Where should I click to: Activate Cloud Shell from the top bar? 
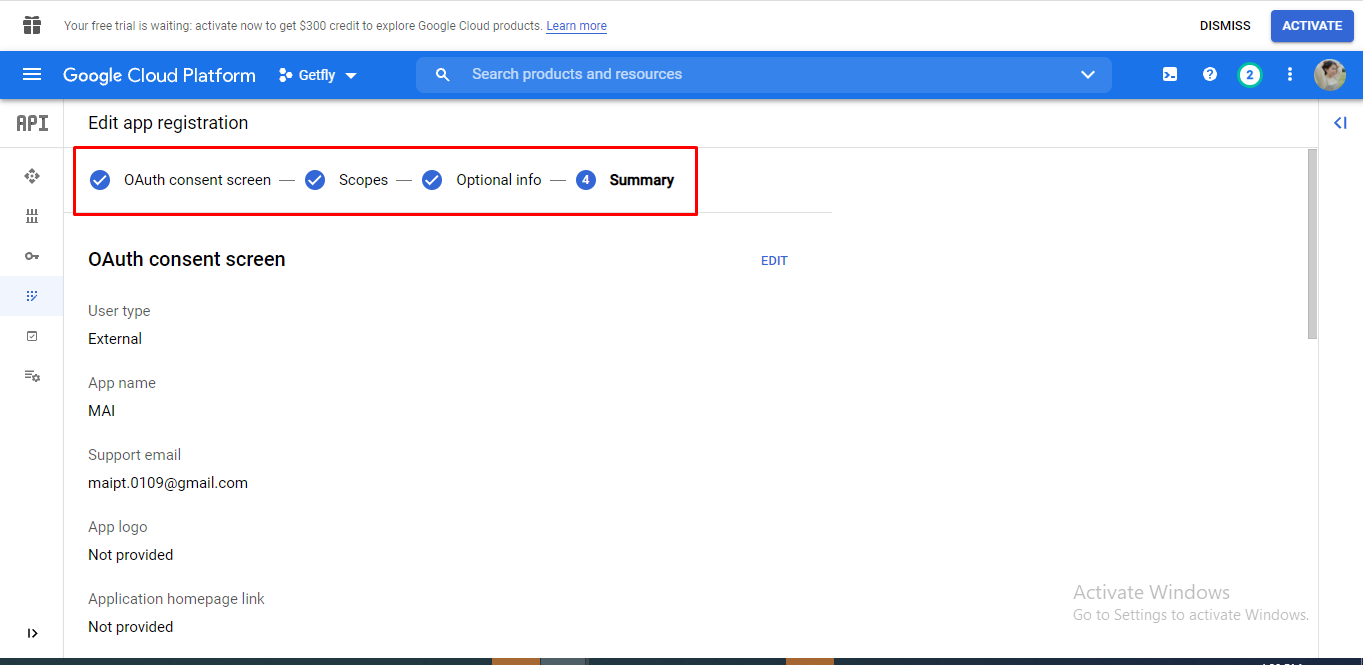point(1169,75)
